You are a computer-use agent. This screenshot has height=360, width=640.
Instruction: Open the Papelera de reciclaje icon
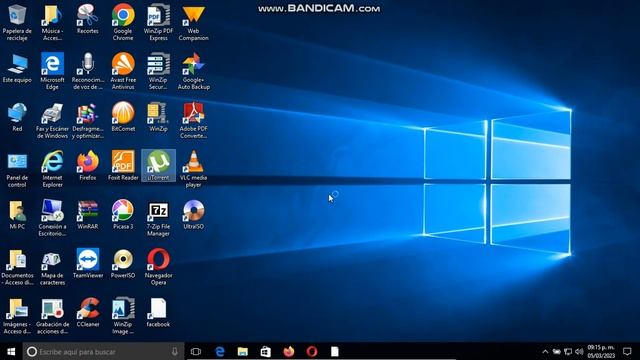[17, 22]
